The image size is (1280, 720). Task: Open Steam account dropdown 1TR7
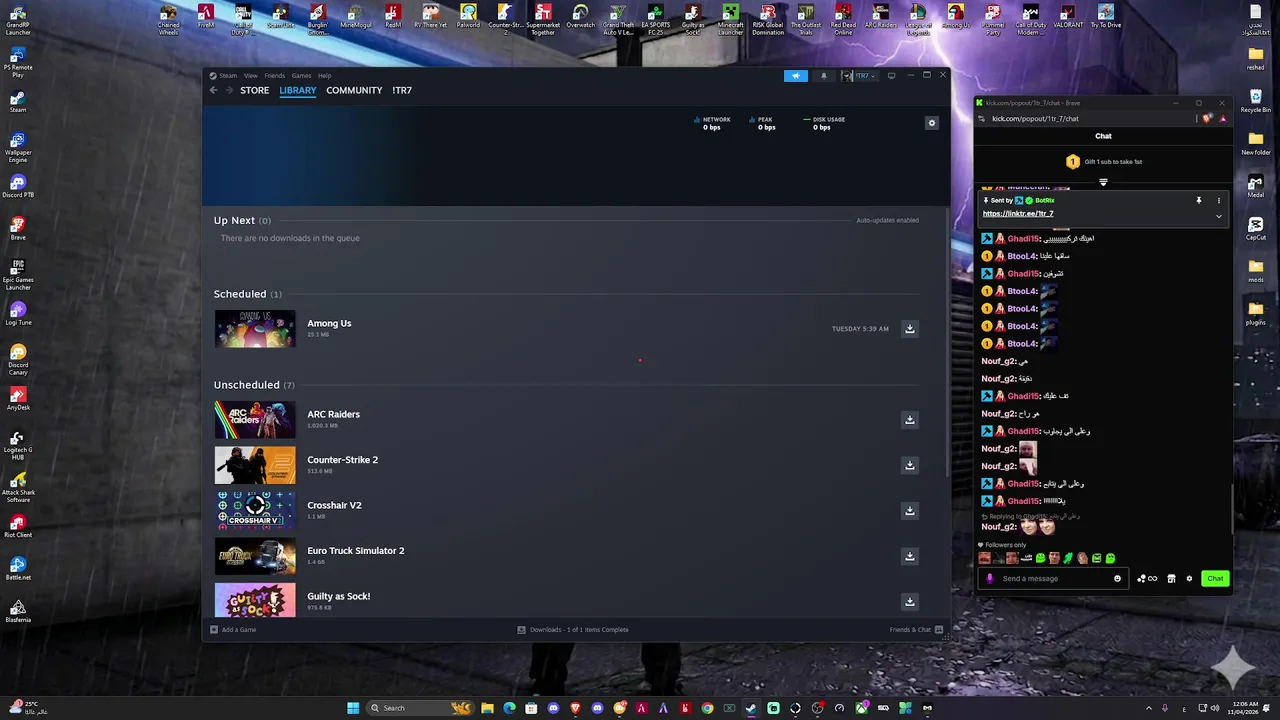tap(860, 76)
